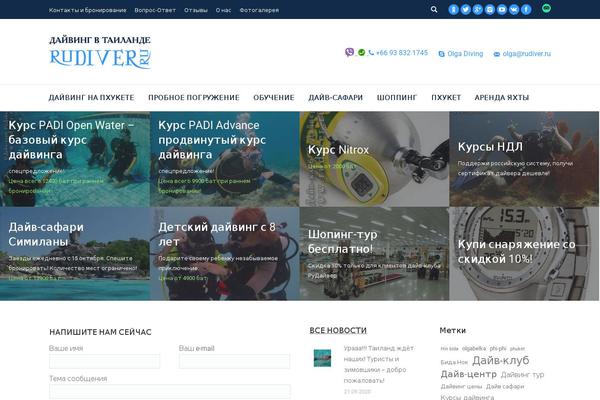Click the green chat bubble icon
Screen dimensions: 600x400
point(546,8)
